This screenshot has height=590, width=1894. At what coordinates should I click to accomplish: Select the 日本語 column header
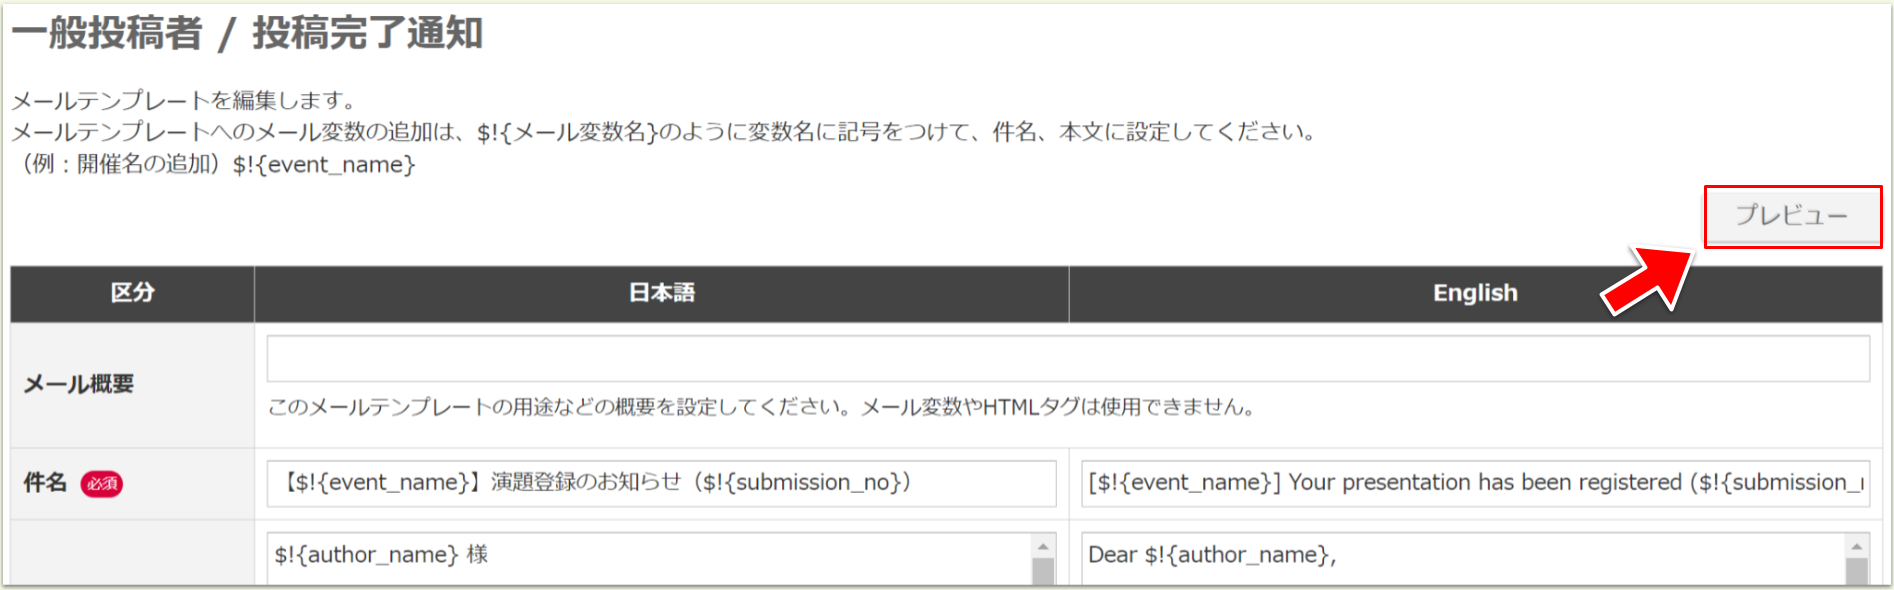(661, 293)
